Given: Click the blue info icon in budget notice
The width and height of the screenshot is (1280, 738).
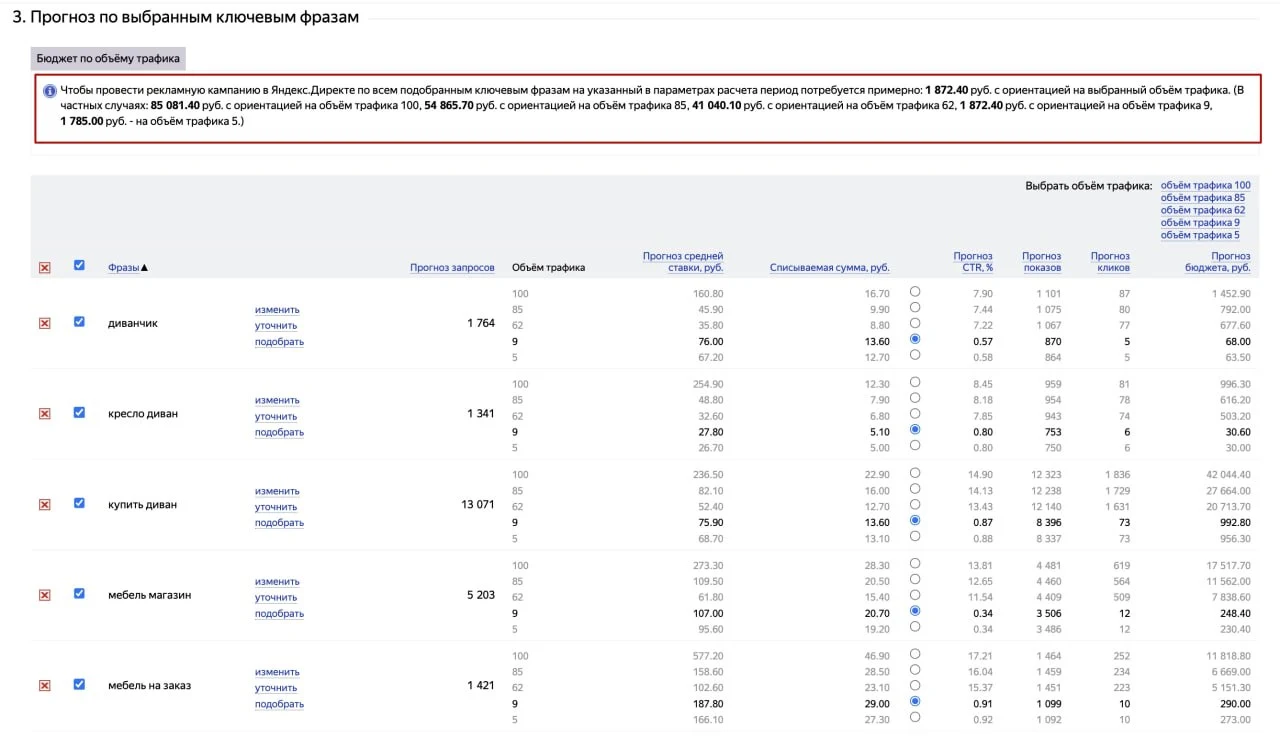Looking at the screenshot, I should pos(49,90).
